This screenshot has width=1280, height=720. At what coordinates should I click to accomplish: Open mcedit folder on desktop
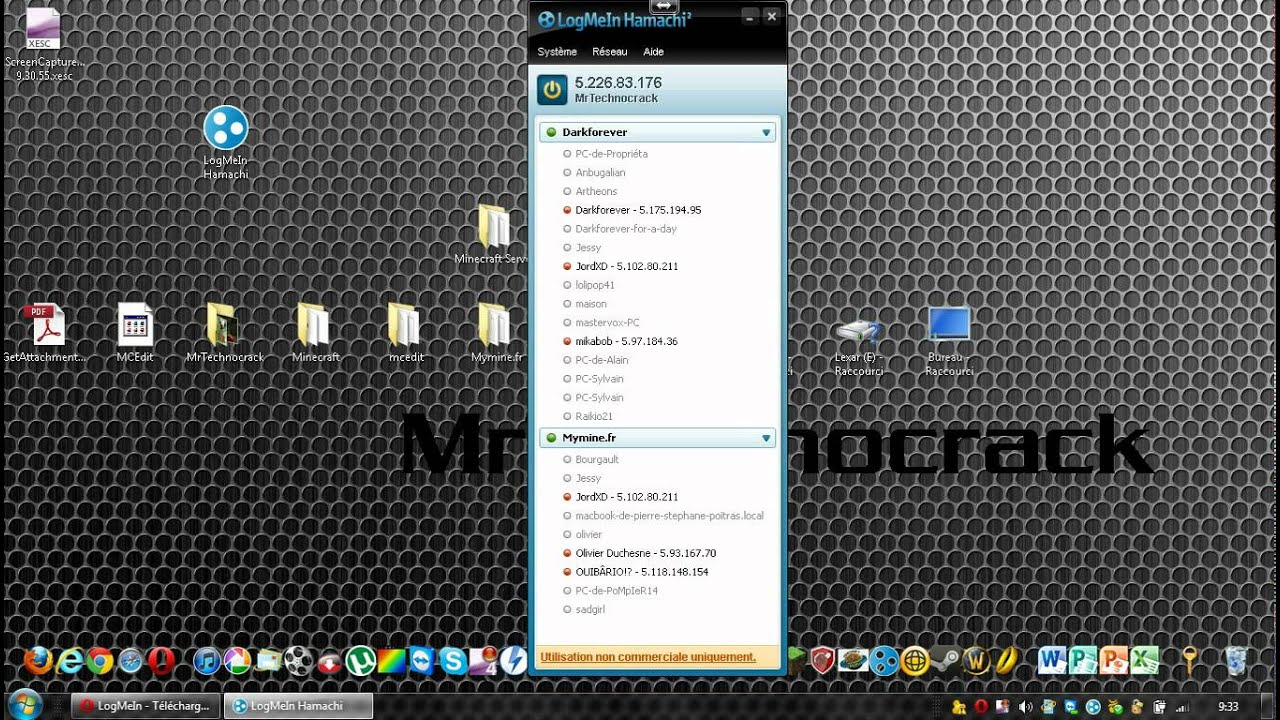pos(406,333)
